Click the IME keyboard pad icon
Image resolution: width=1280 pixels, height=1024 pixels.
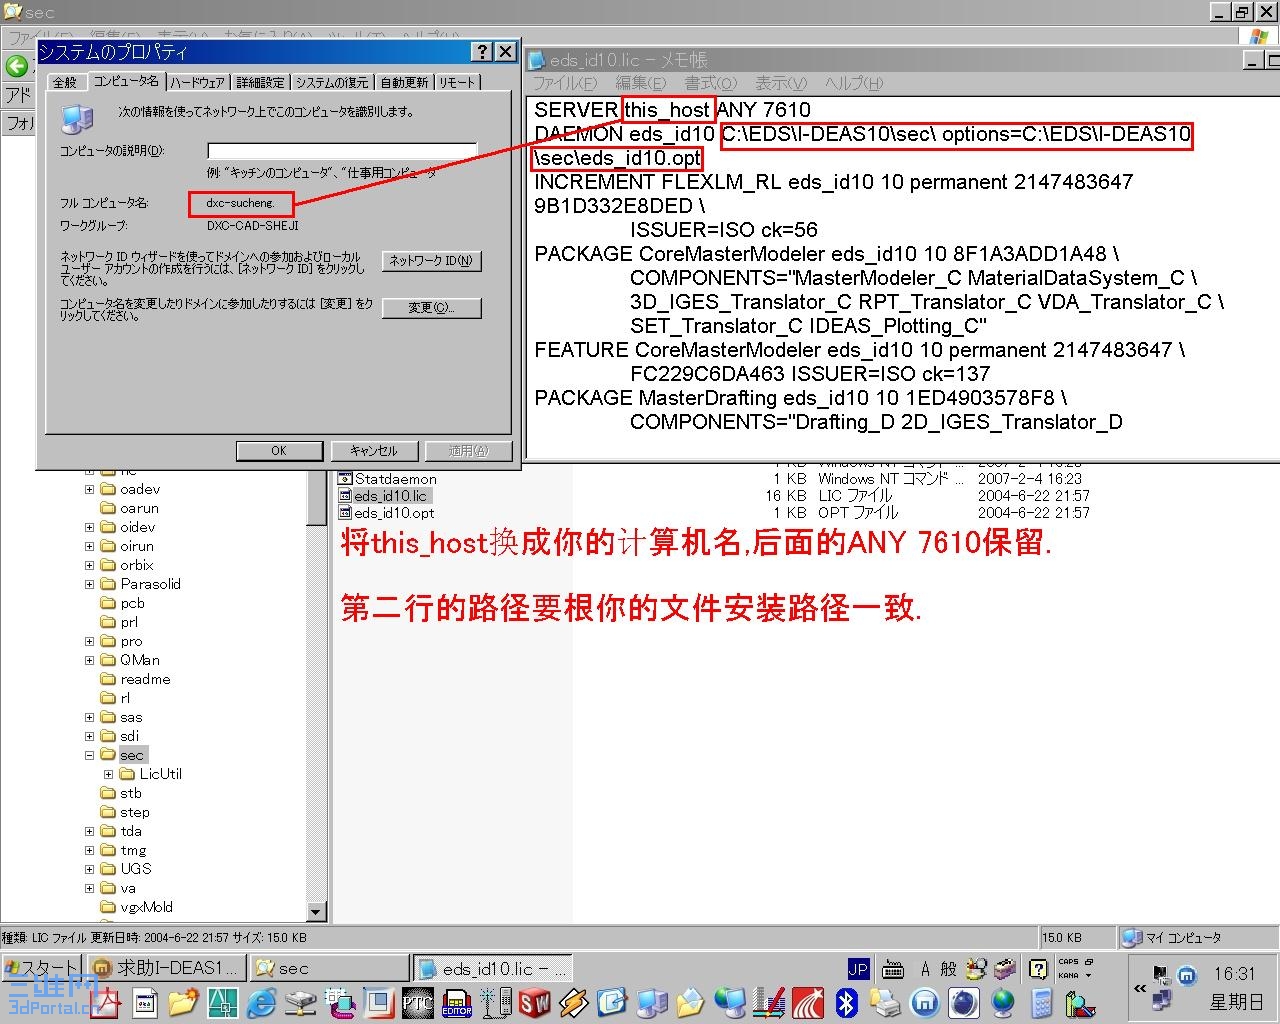(893, 968)
